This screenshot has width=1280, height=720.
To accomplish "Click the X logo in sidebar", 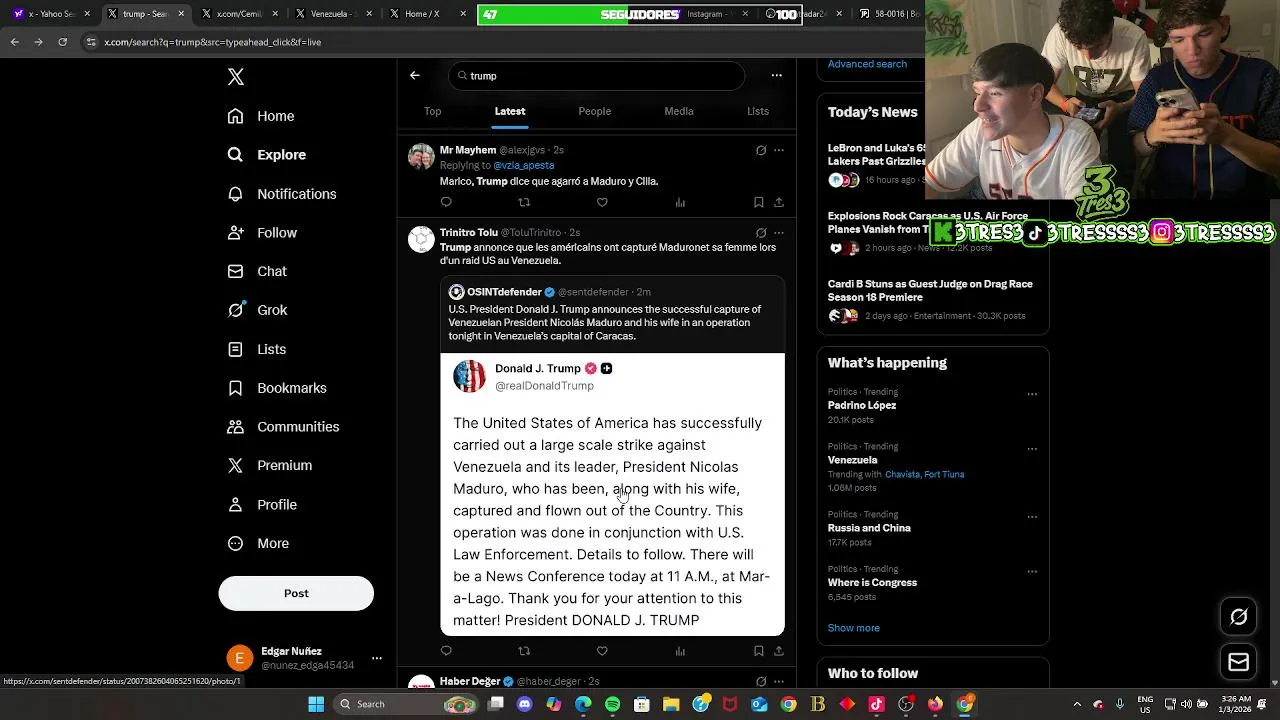I will [x=236, y=77].
